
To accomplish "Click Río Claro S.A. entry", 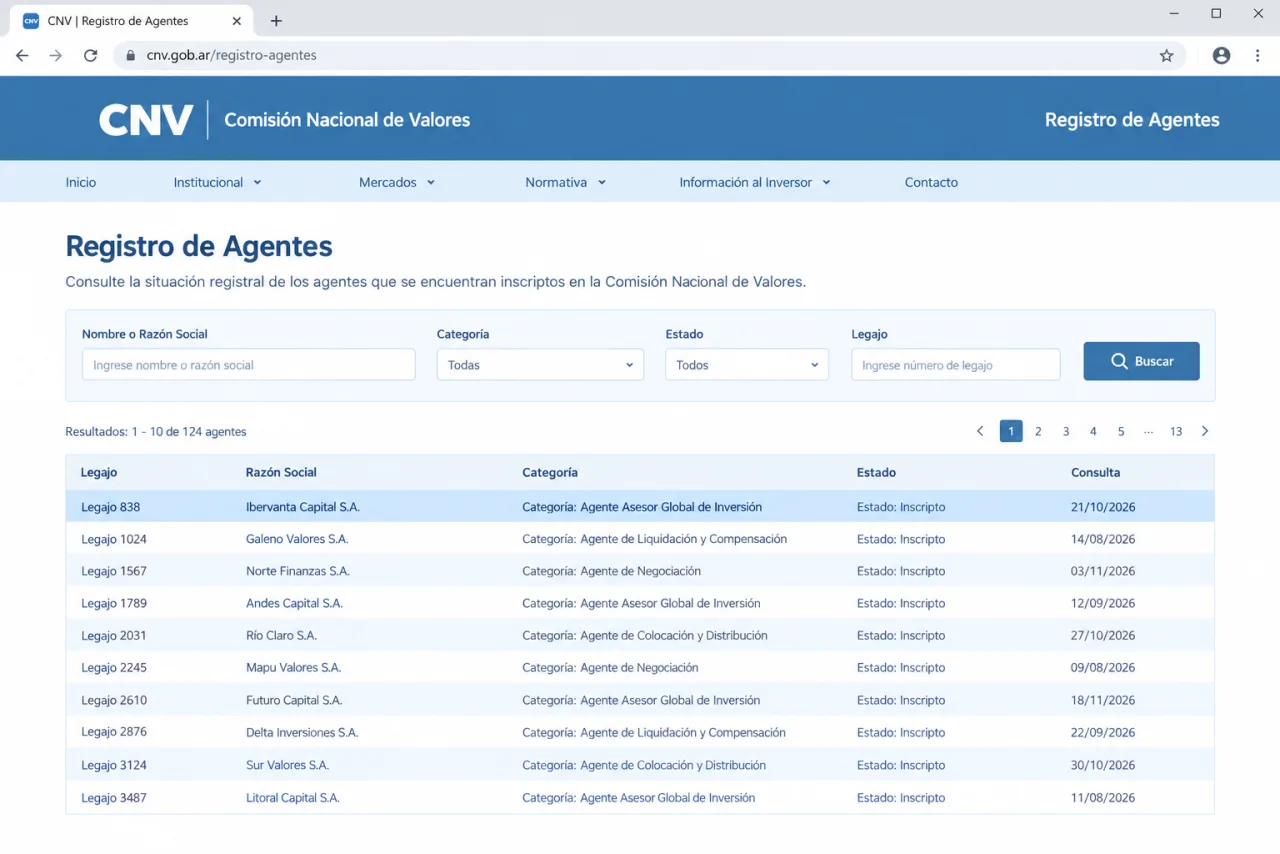I will tap(281, 635).
